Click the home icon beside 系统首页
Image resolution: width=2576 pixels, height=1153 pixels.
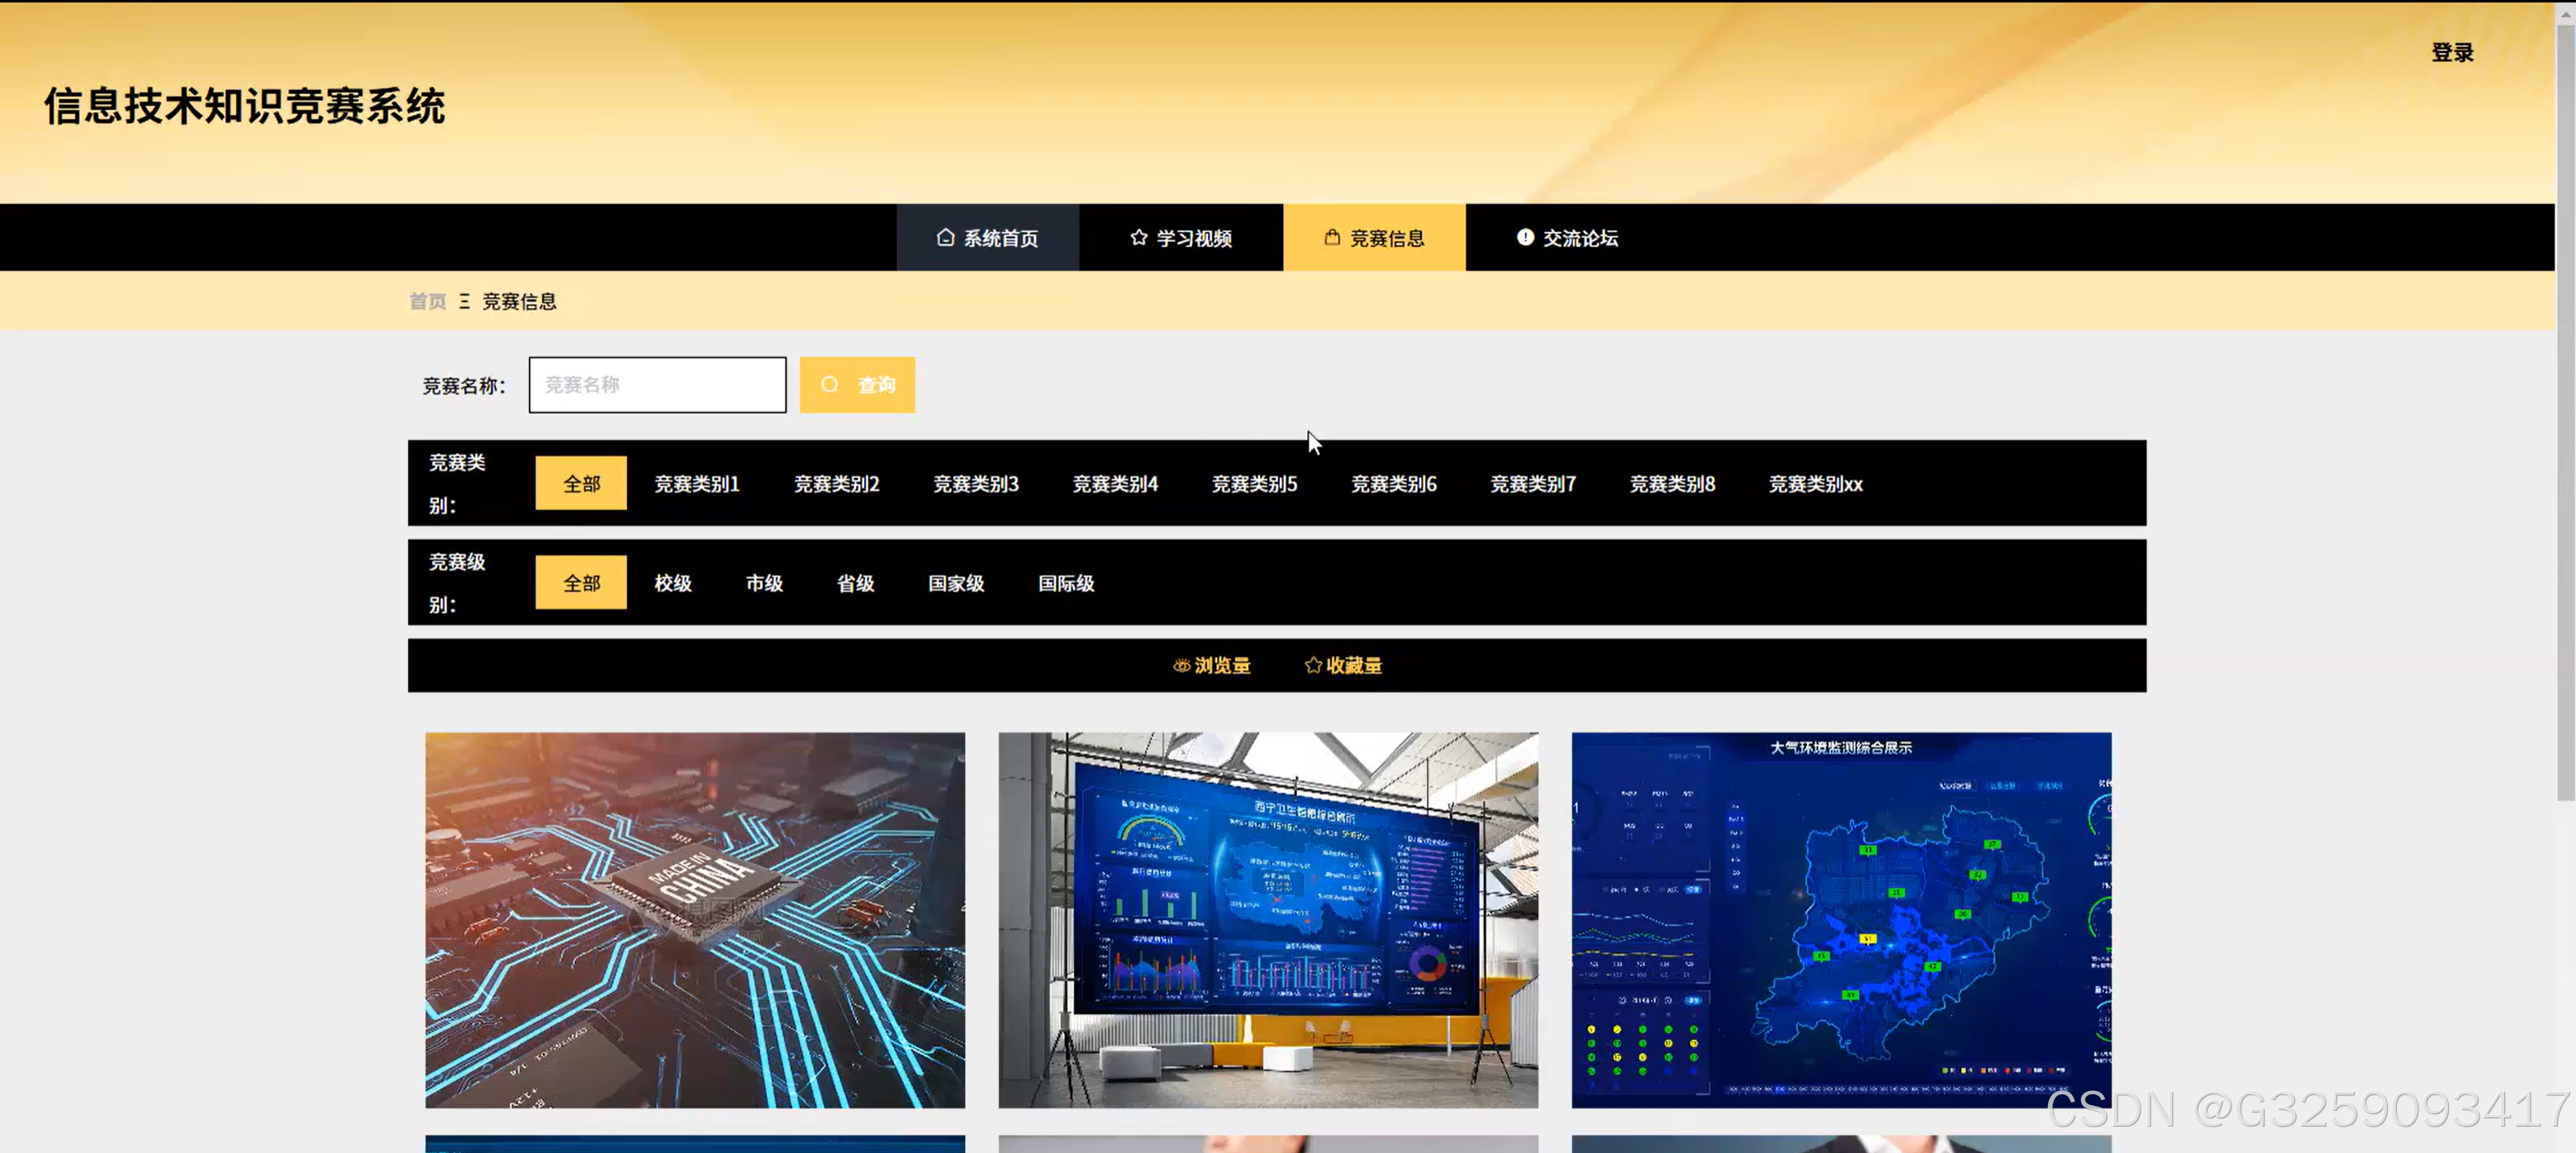tap(945, 237)
